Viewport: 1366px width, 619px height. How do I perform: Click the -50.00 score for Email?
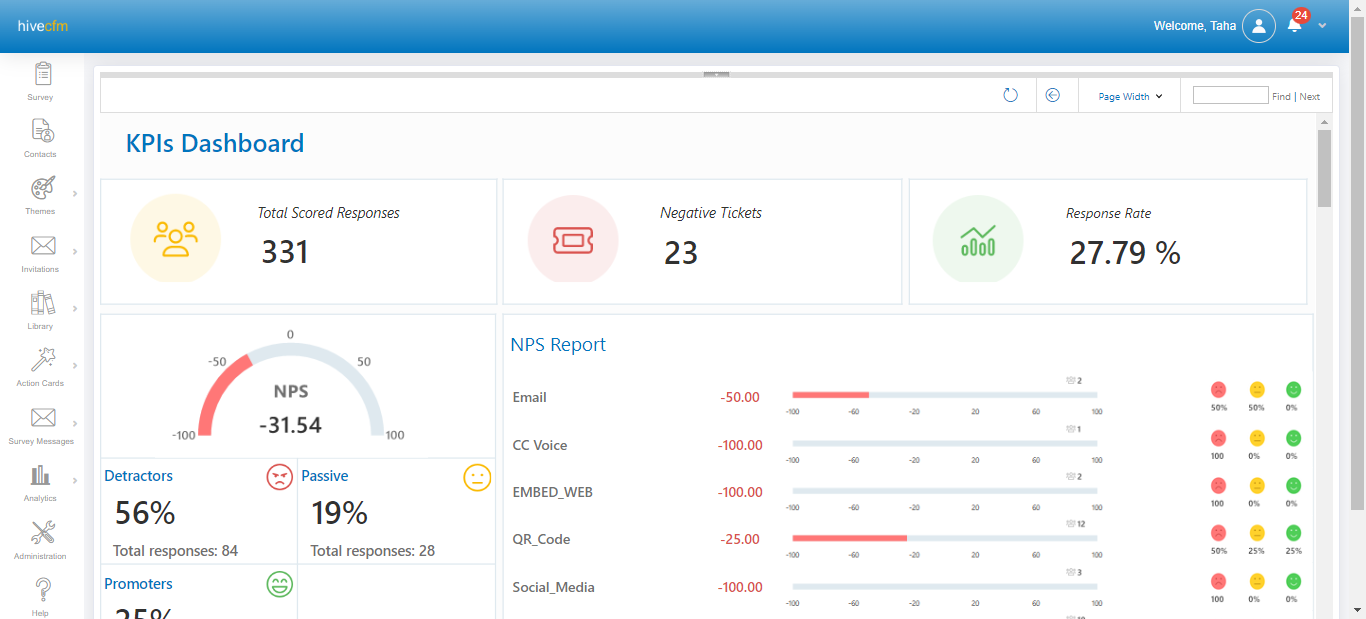tap(740, 397)
